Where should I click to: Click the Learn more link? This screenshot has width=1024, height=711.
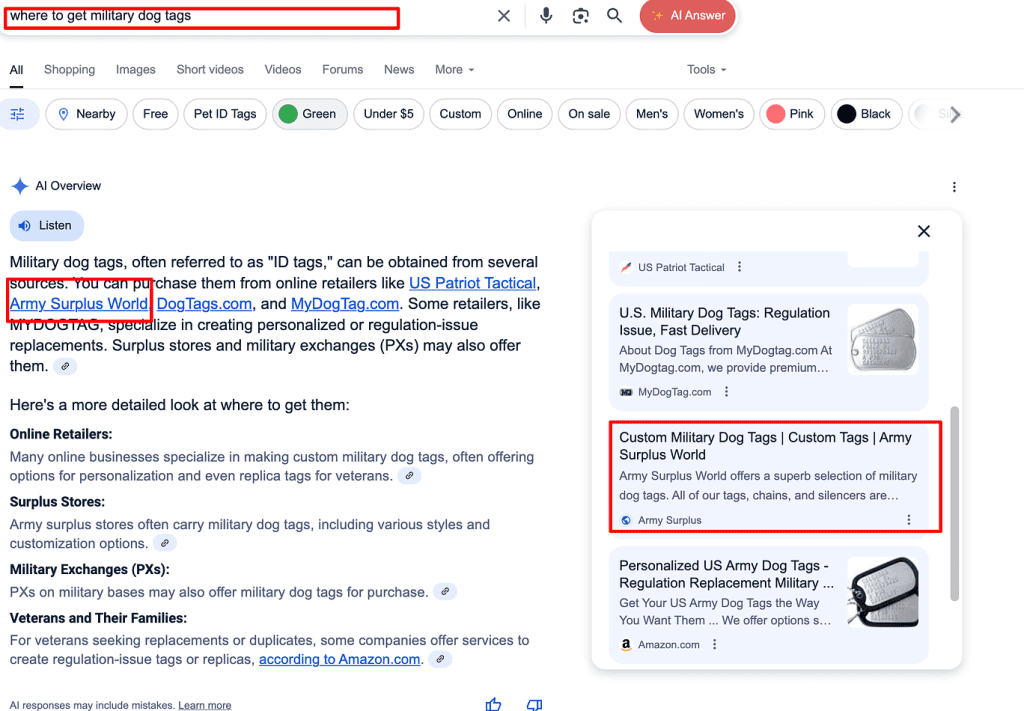click(x=205, y=705)
